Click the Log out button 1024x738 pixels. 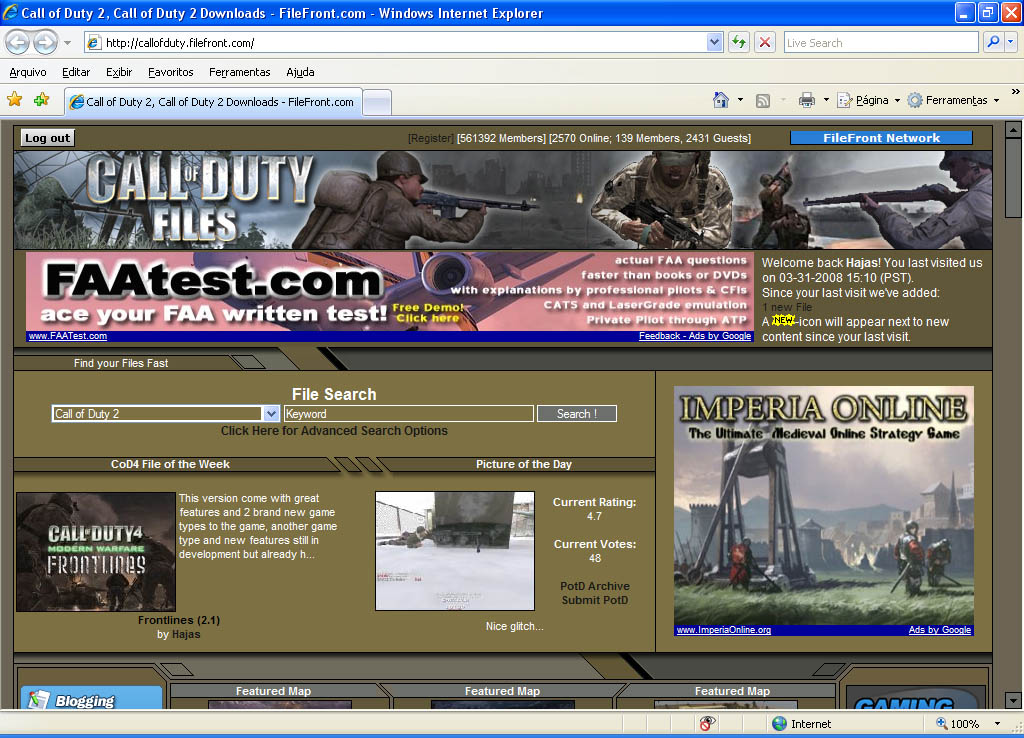pos(47,138)
